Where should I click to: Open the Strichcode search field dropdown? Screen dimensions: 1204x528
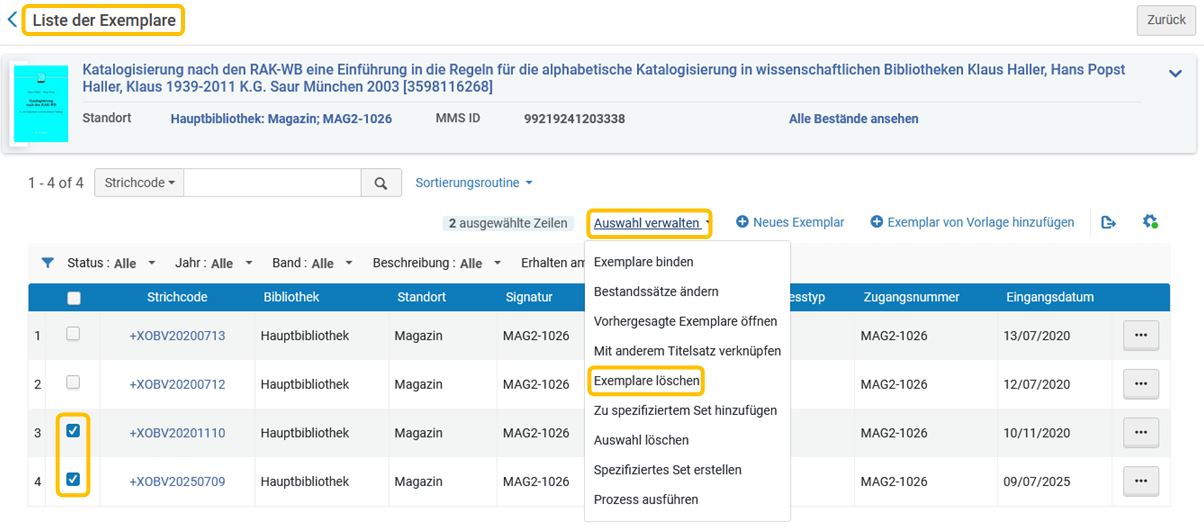pos(139,183)
